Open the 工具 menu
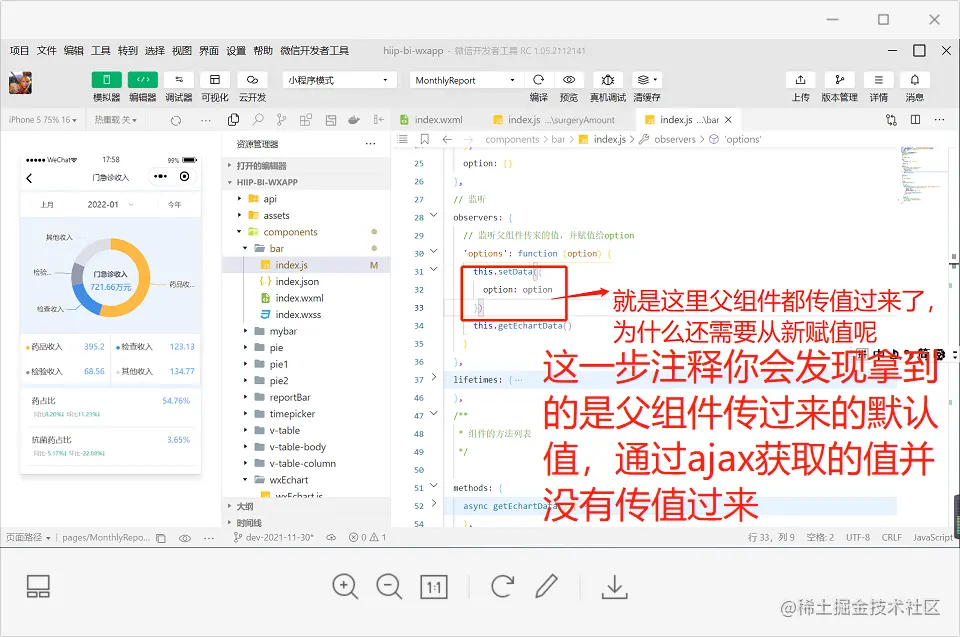Viewport: 960px width, 637px height. coord(100,50)
